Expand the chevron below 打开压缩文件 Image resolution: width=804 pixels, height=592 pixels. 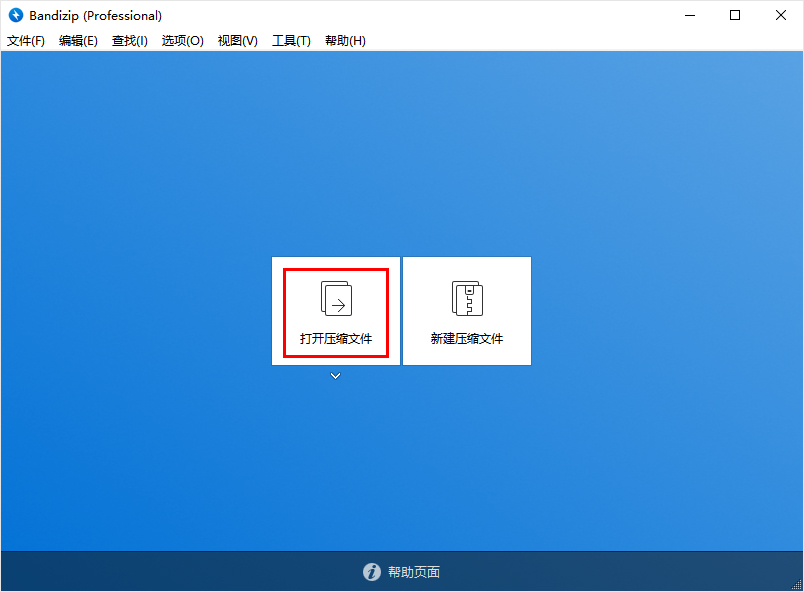335,376
